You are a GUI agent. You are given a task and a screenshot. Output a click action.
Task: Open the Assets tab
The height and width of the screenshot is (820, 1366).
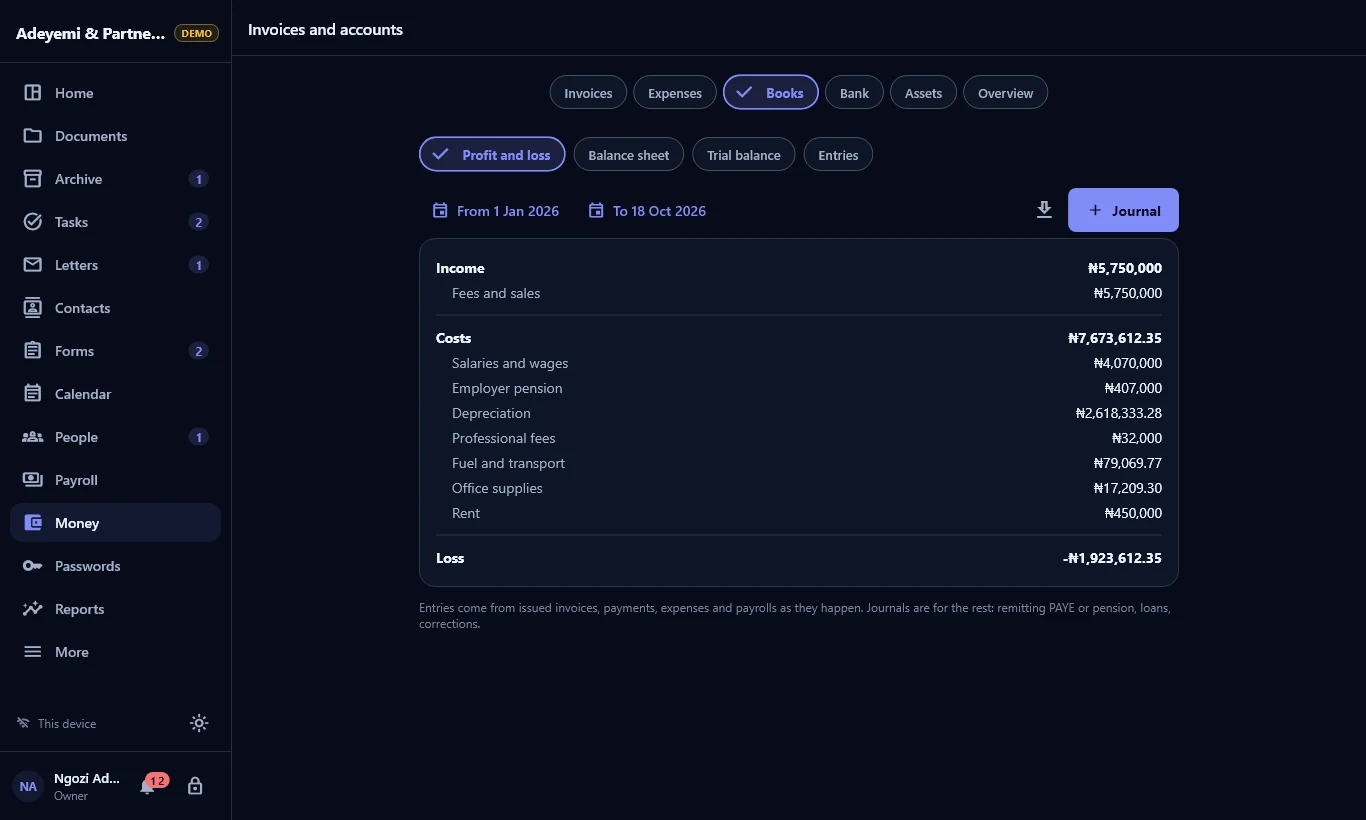point(923,93)
